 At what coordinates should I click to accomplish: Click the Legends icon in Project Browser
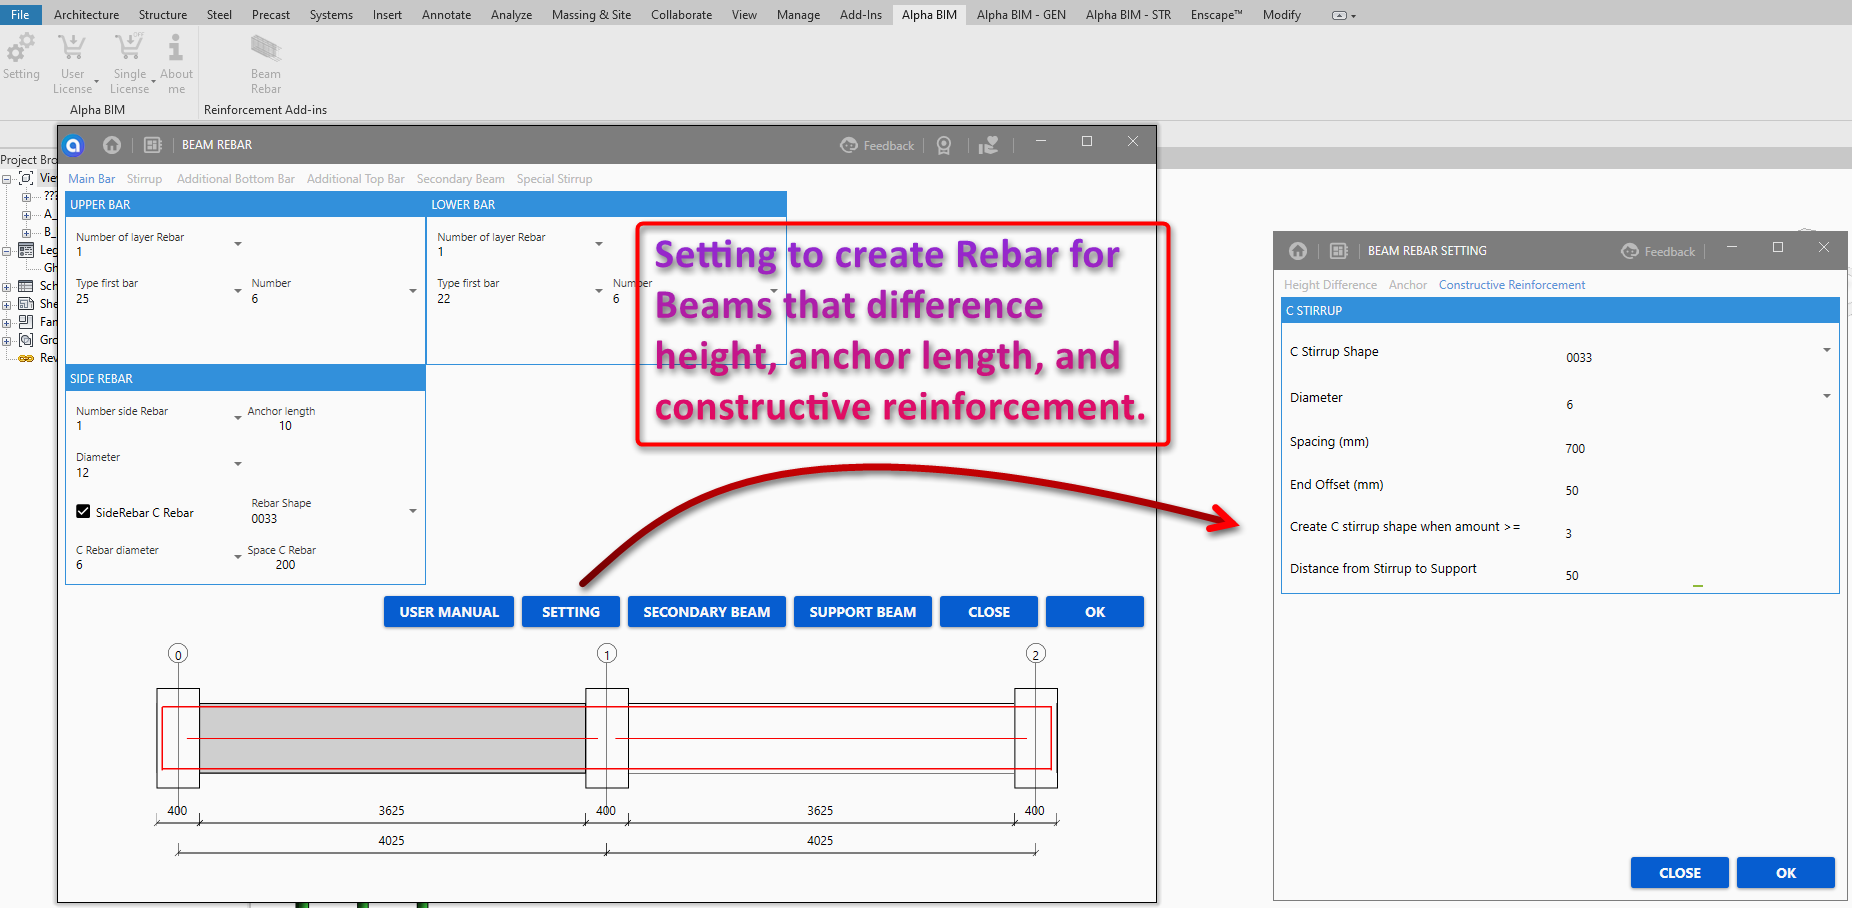point(27,250)
